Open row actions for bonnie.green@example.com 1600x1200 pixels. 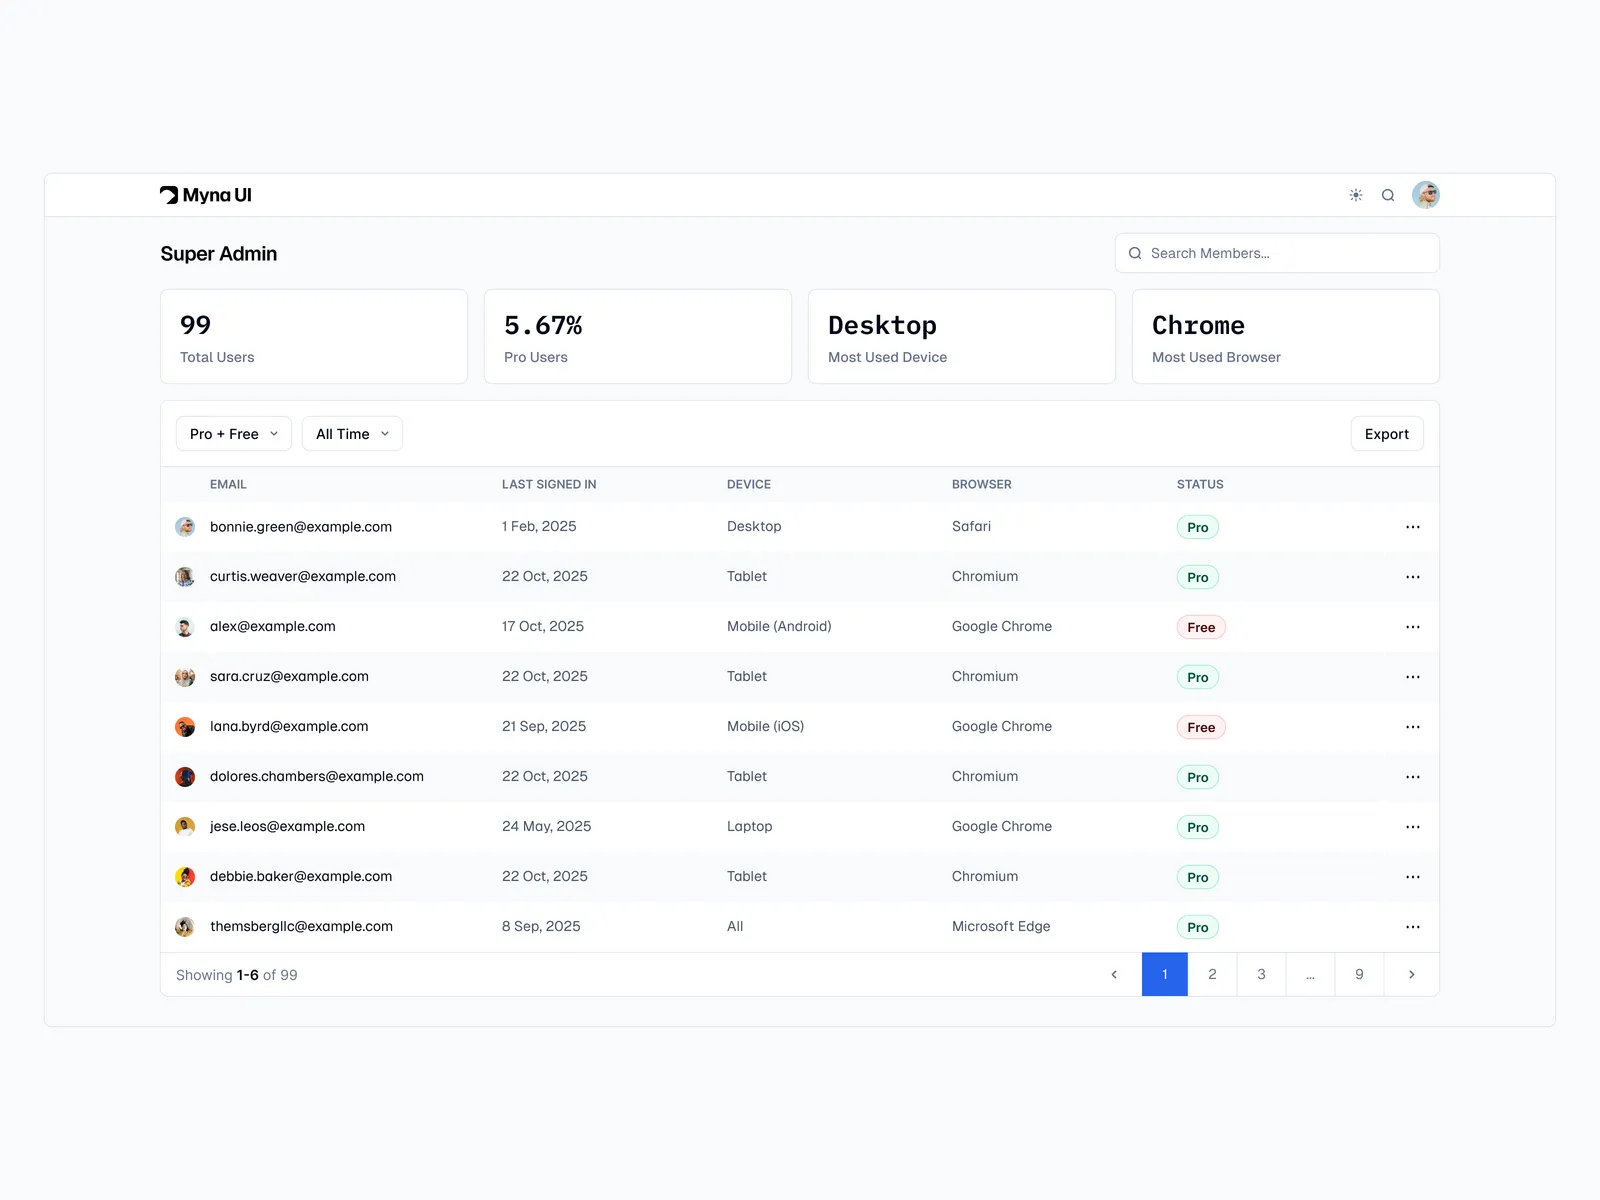[x=1412, y=527]
